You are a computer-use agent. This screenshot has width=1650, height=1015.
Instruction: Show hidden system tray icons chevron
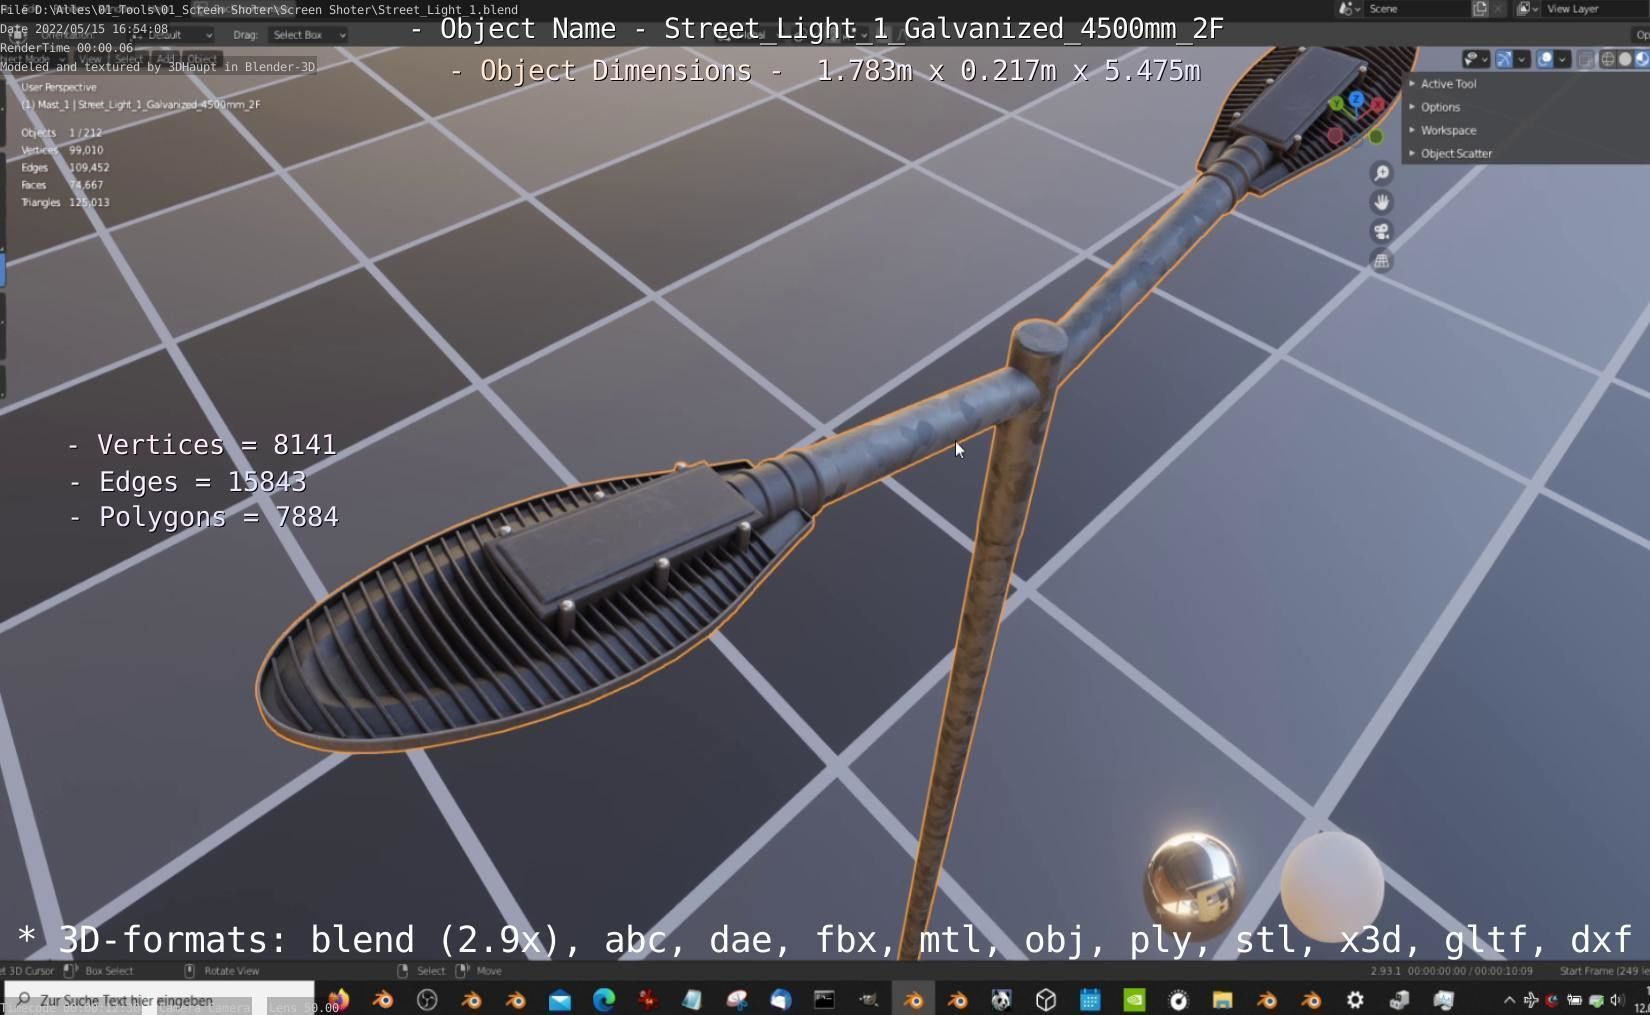(x=1509, y=1000)
